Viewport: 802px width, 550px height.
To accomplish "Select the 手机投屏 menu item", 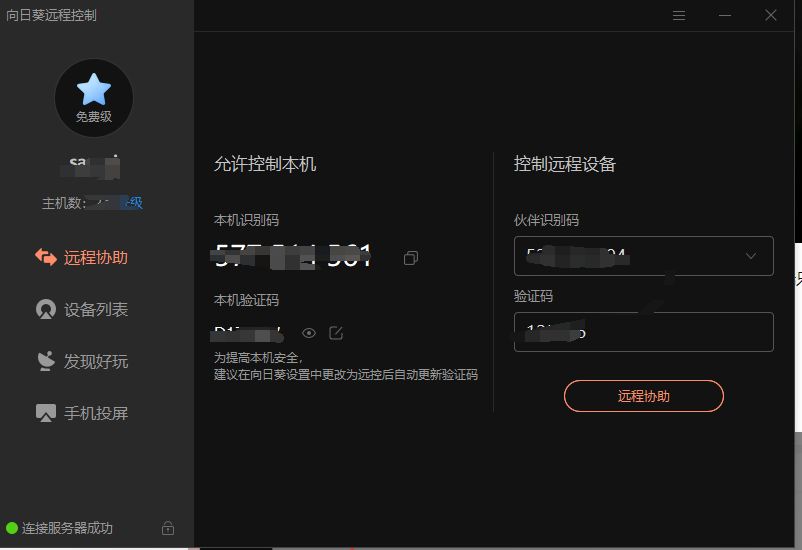I will point(82,413).
